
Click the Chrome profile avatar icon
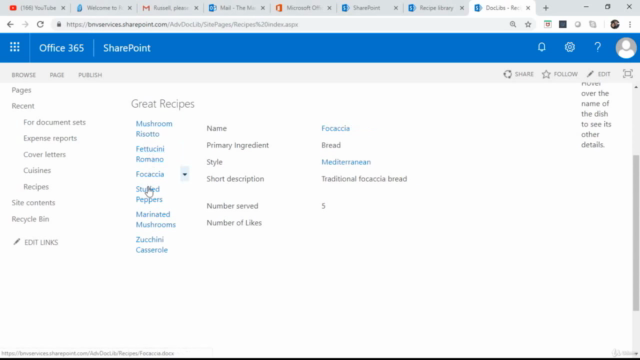[615, 24]
